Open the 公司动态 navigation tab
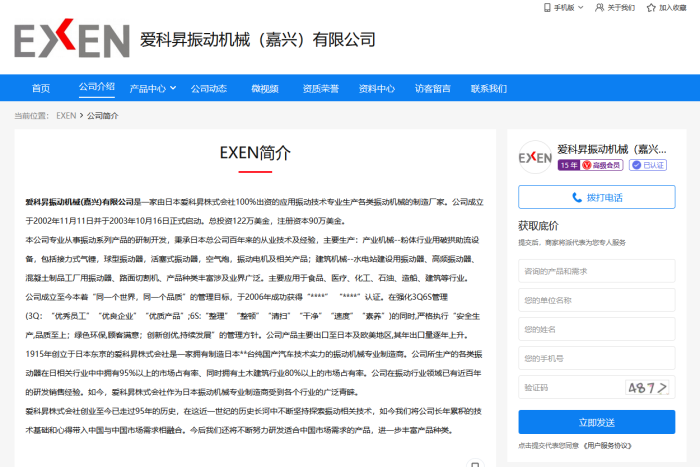Screen dimensions: 700x467 point(209,89)
